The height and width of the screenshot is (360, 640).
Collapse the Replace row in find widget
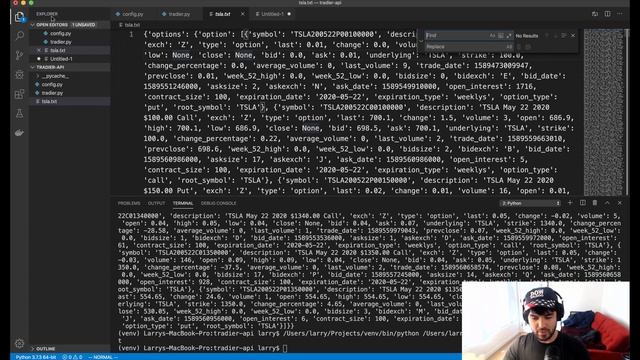pyautogui.click(x=421, y=41)
